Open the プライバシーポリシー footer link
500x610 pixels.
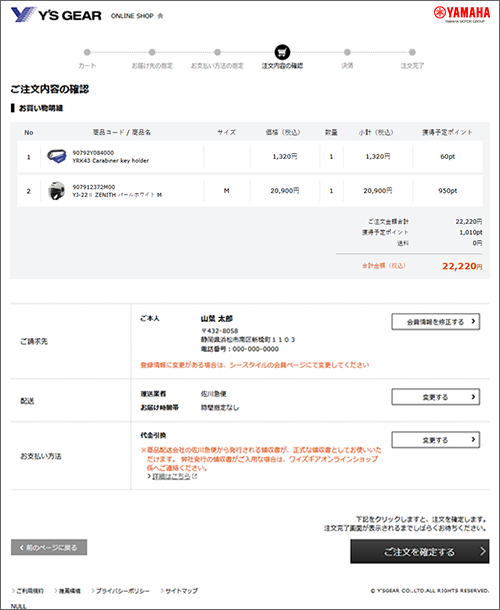click(x=123, y=591)
